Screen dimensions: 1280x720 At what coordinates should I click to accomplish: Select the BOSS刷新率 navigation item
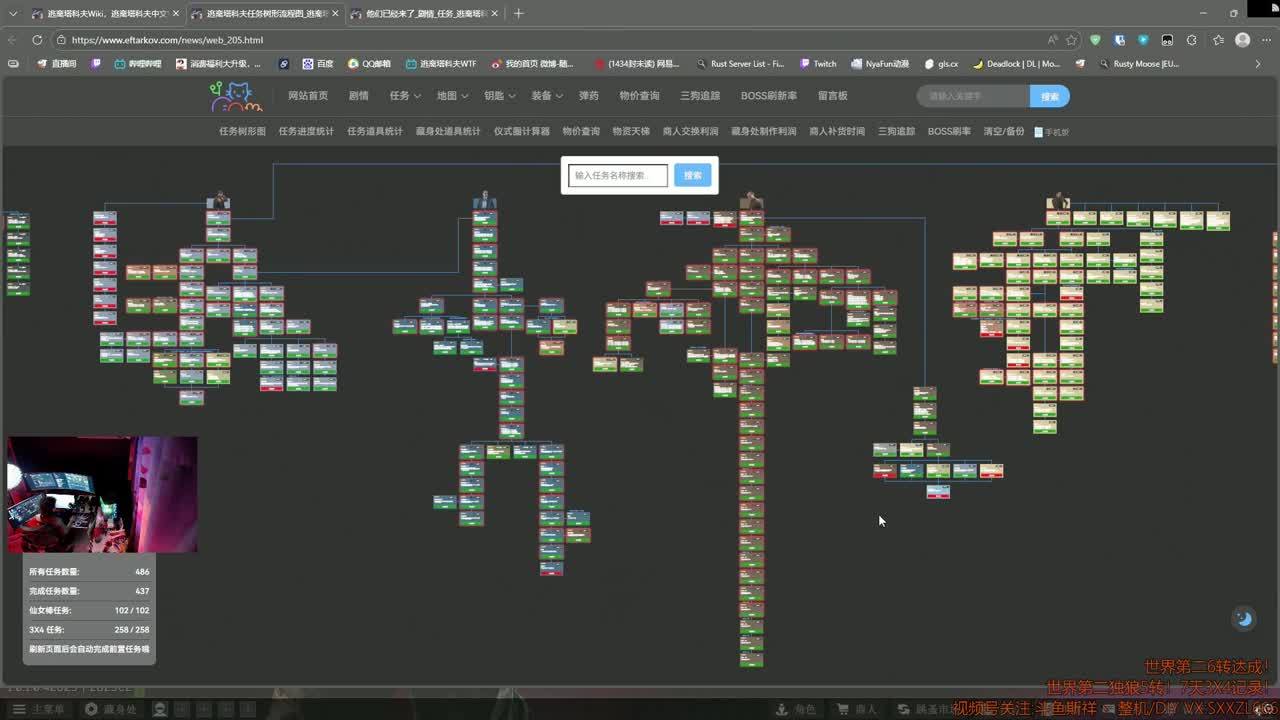768,96
